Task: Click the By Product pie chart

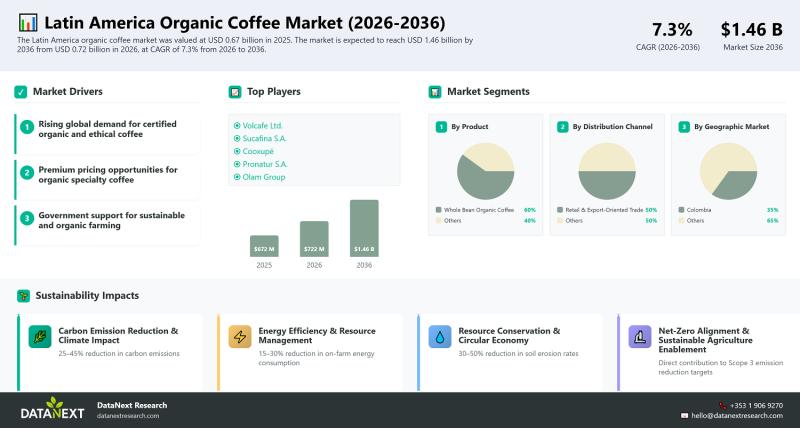Action: click(485, 170)
